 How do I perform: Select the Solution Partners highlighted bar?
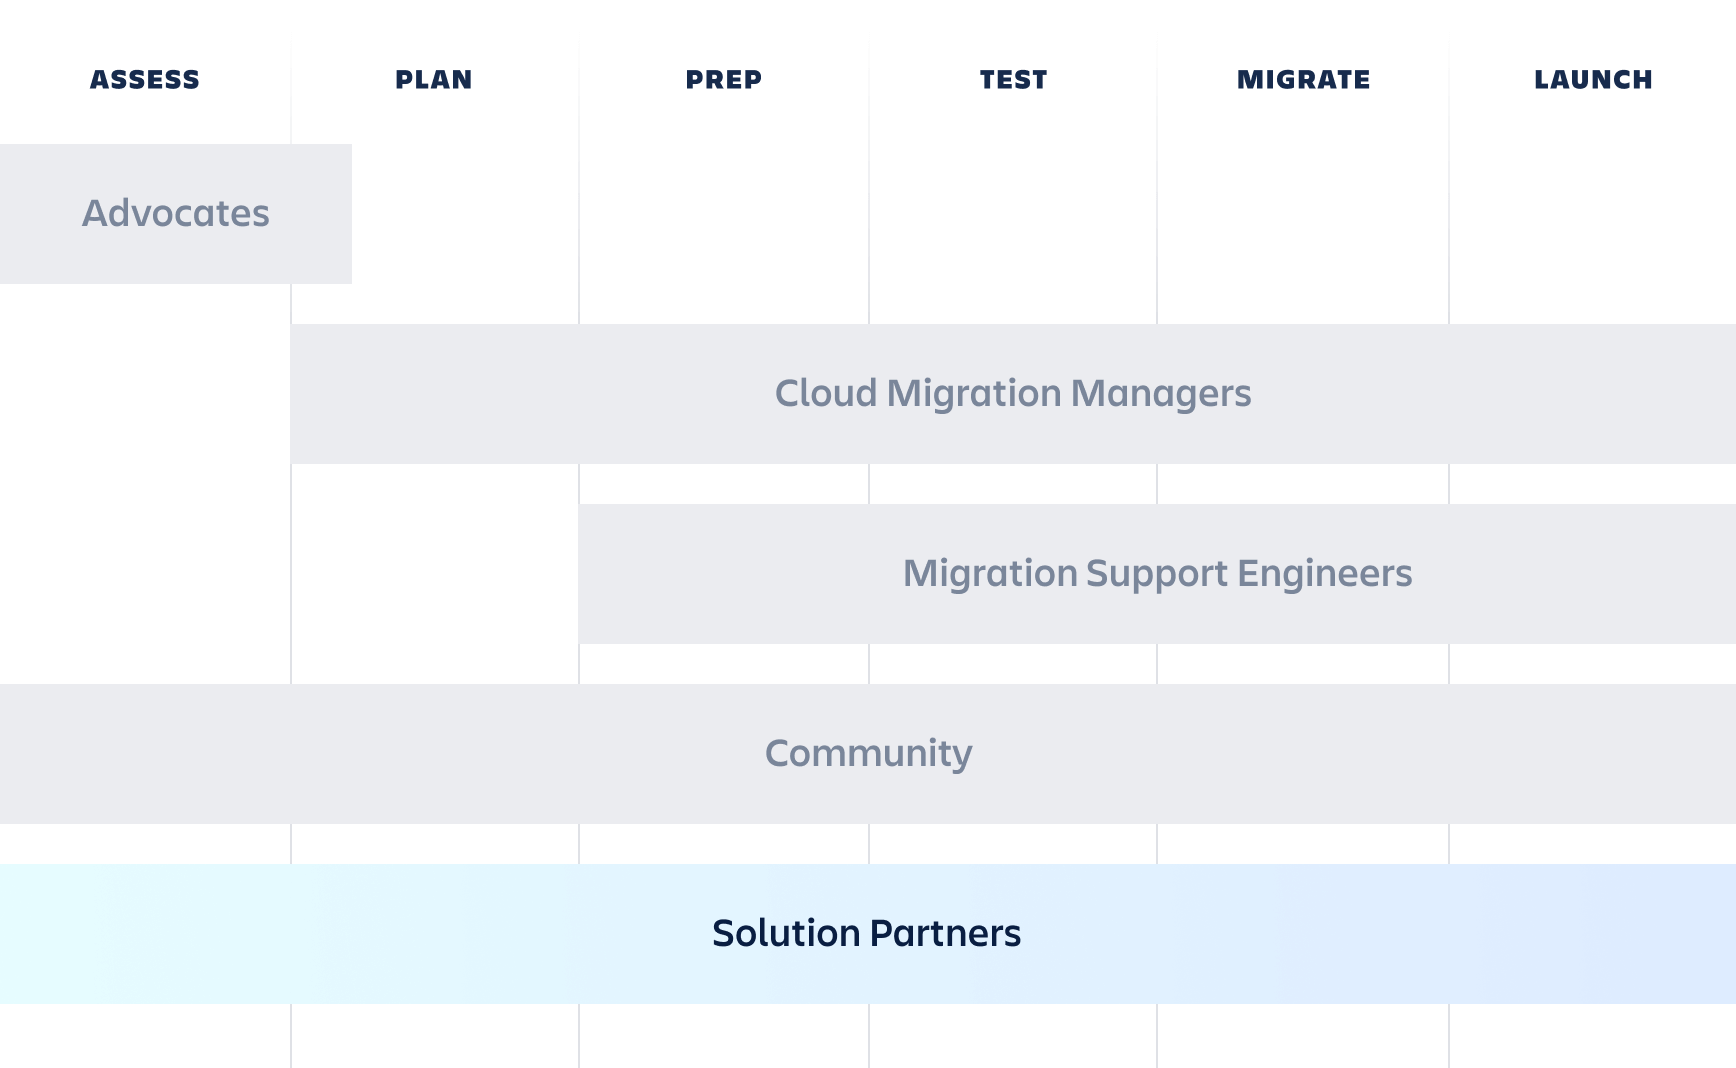click(x=865, y=934)
